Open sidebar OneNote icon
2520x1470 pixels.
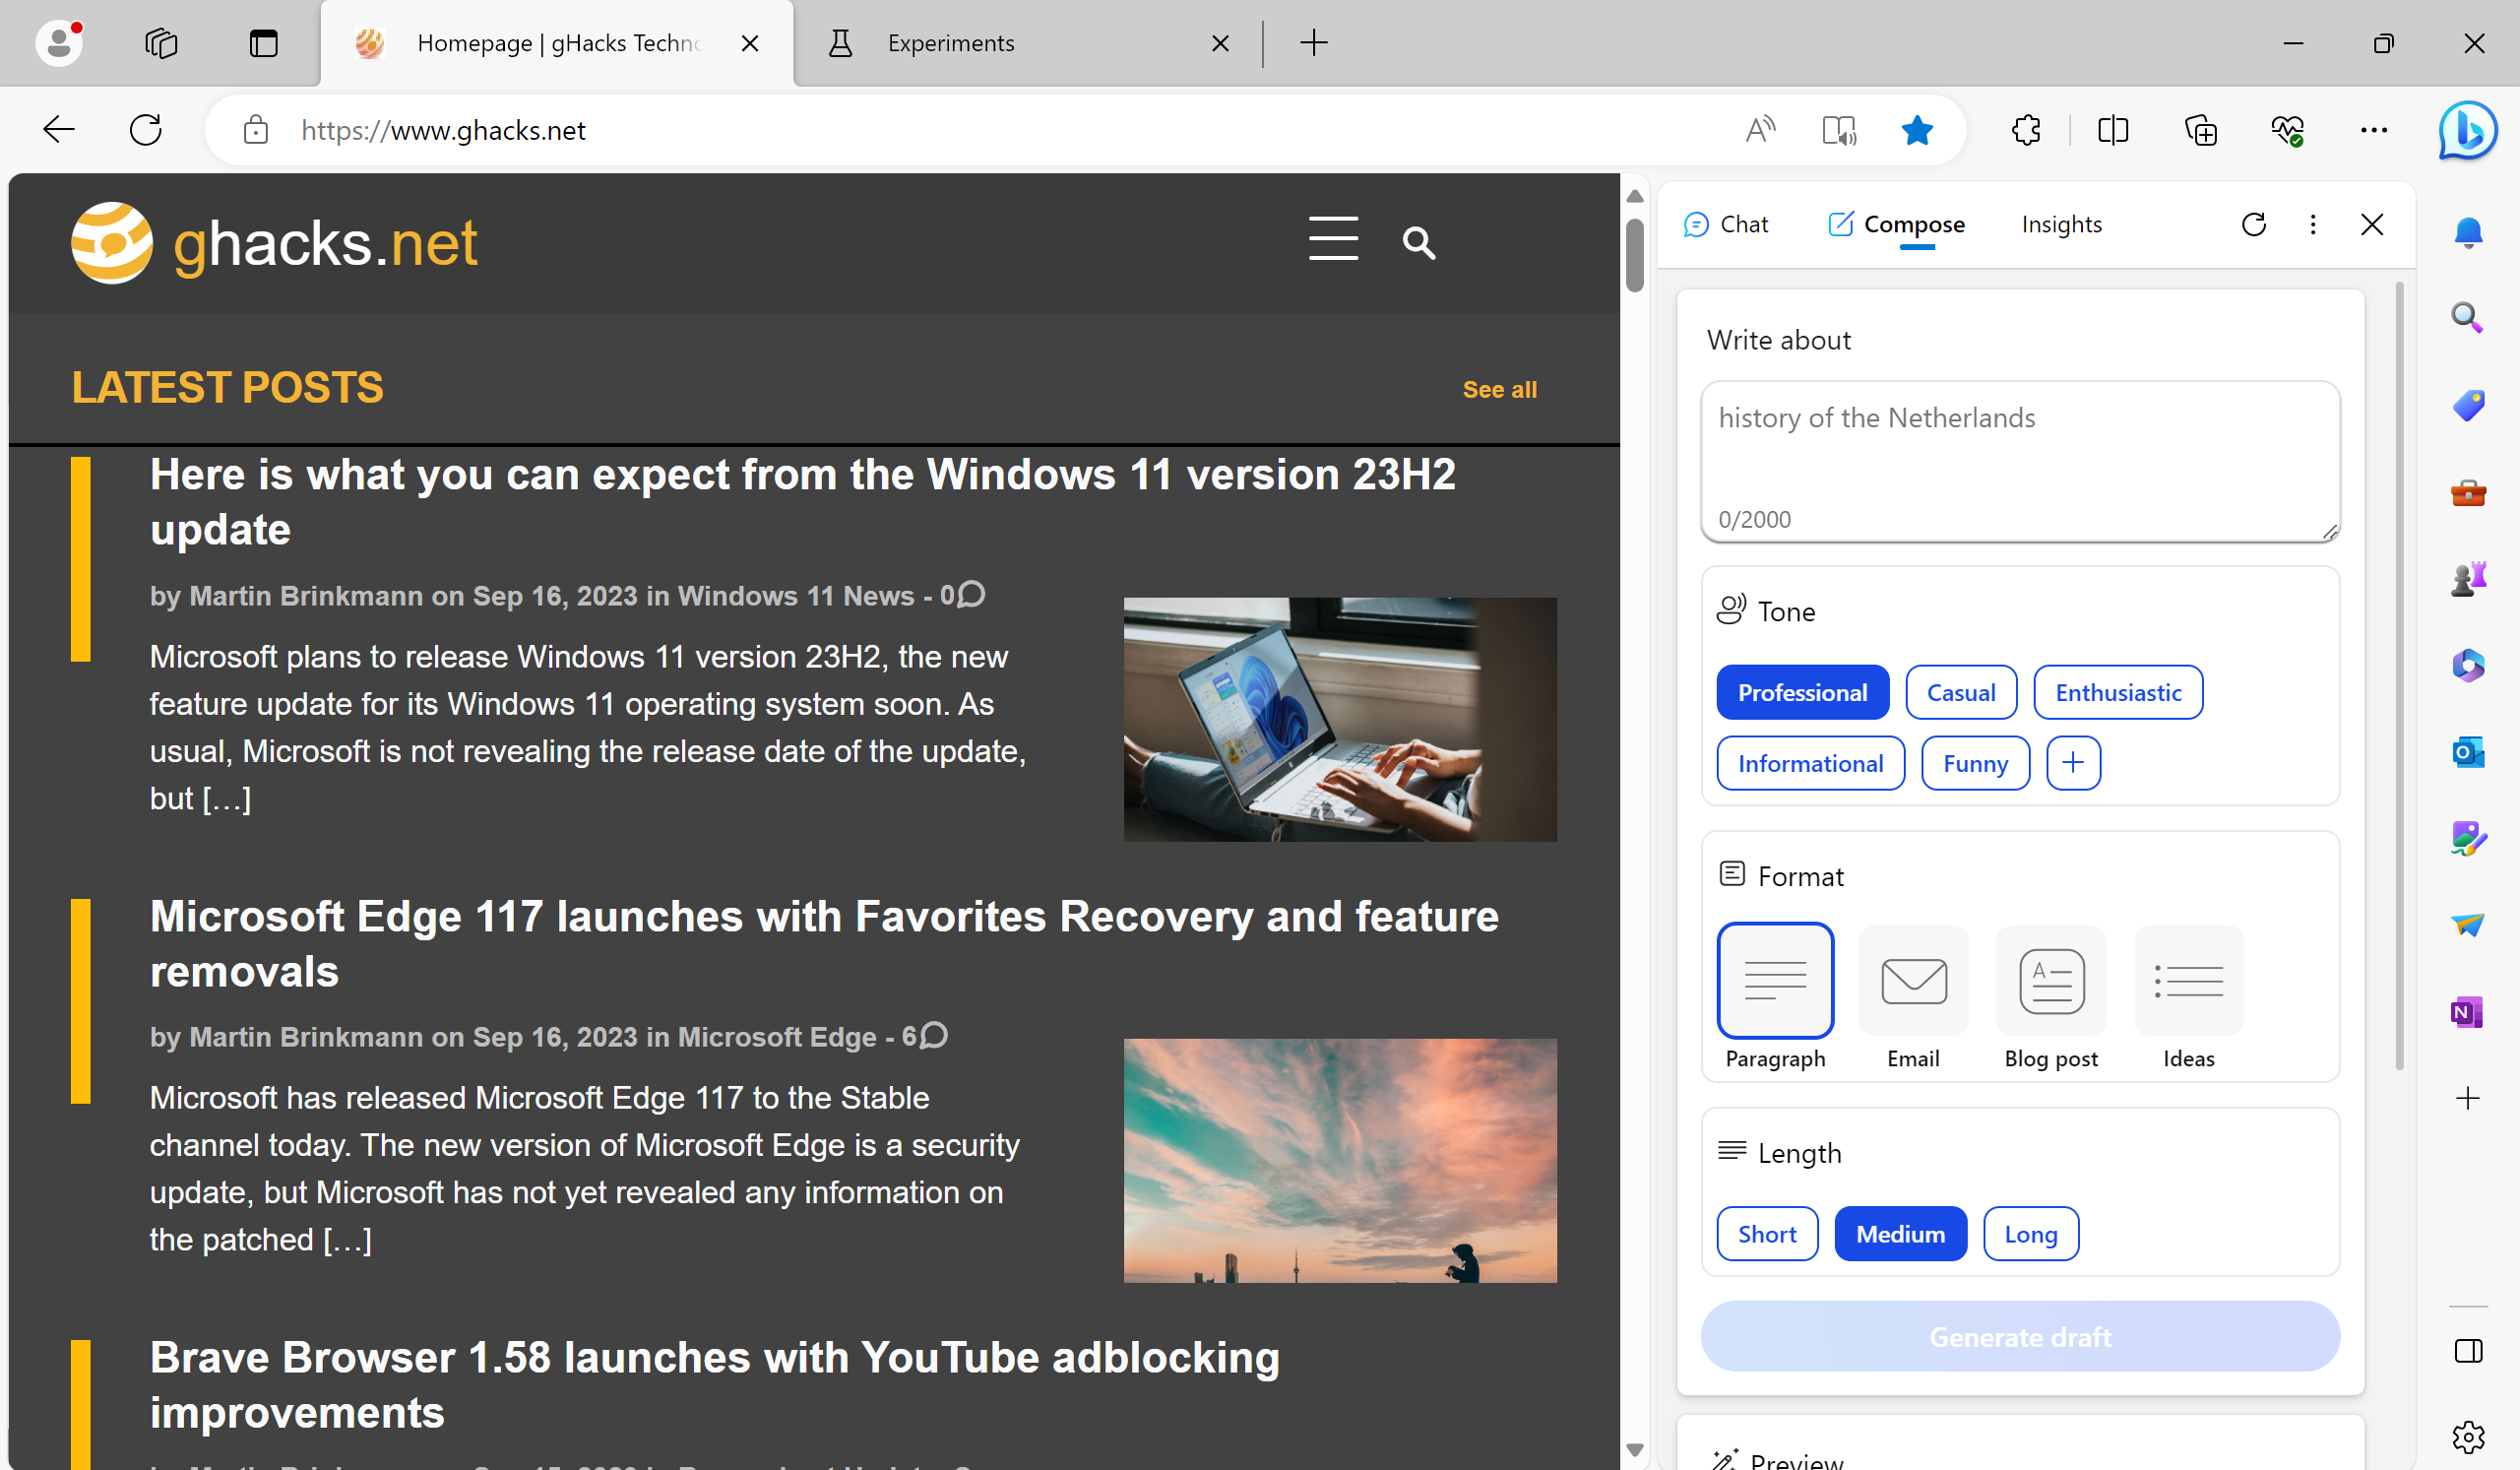coord(2467,1012)
